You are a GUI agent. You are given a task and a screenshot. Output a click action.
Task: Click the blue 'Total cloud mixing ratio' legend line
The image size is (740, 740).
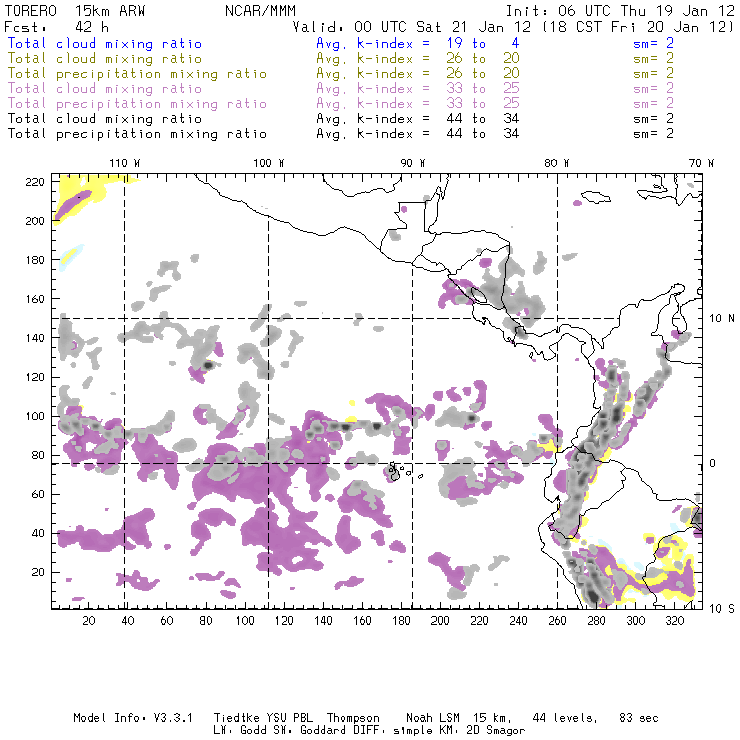click(x=105, y=44)
